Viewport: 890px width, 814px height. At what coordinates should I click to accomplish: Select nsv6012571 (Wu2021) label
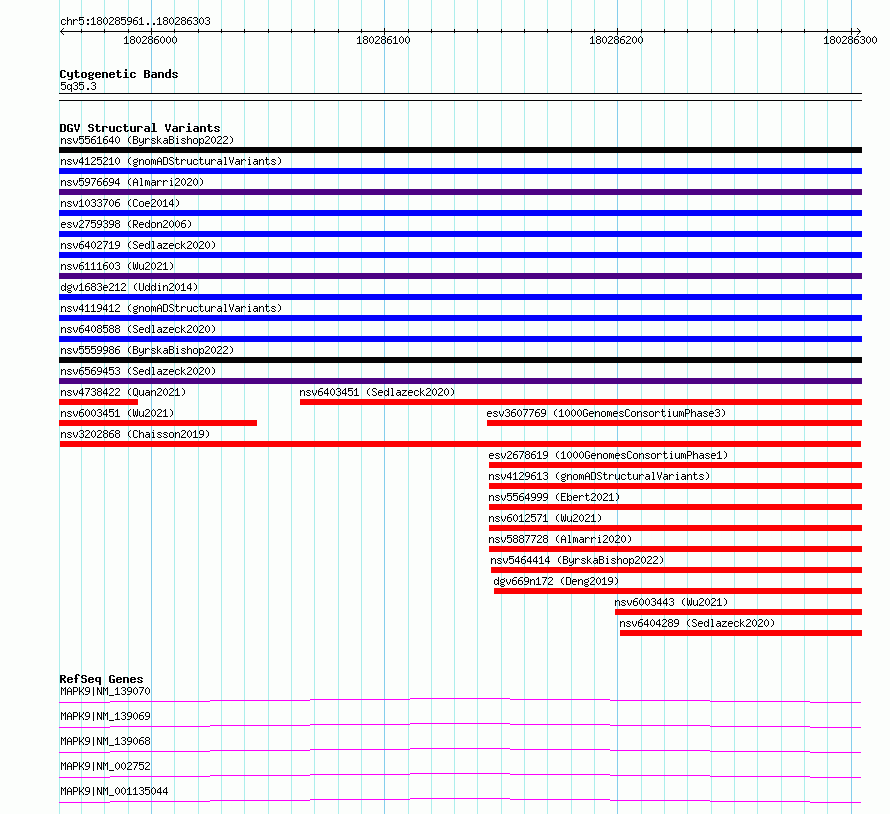(545, 518)
